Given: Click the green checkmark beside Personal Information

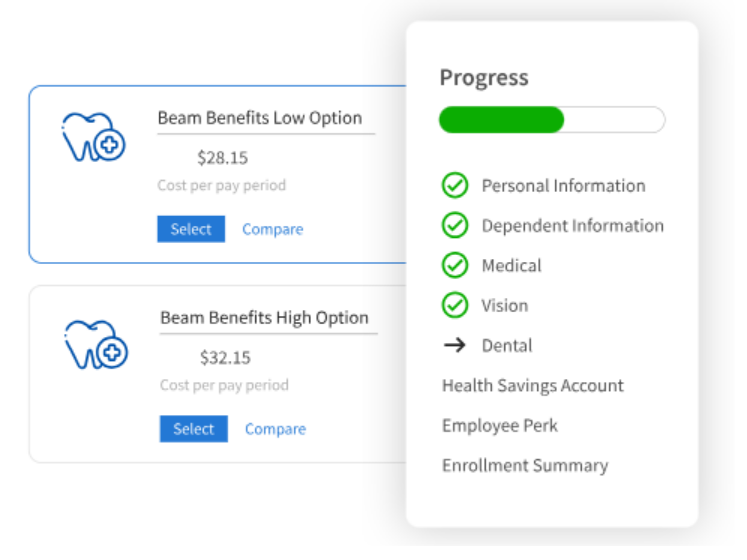Looking at the screenshot, I should [x=454, y=185].
